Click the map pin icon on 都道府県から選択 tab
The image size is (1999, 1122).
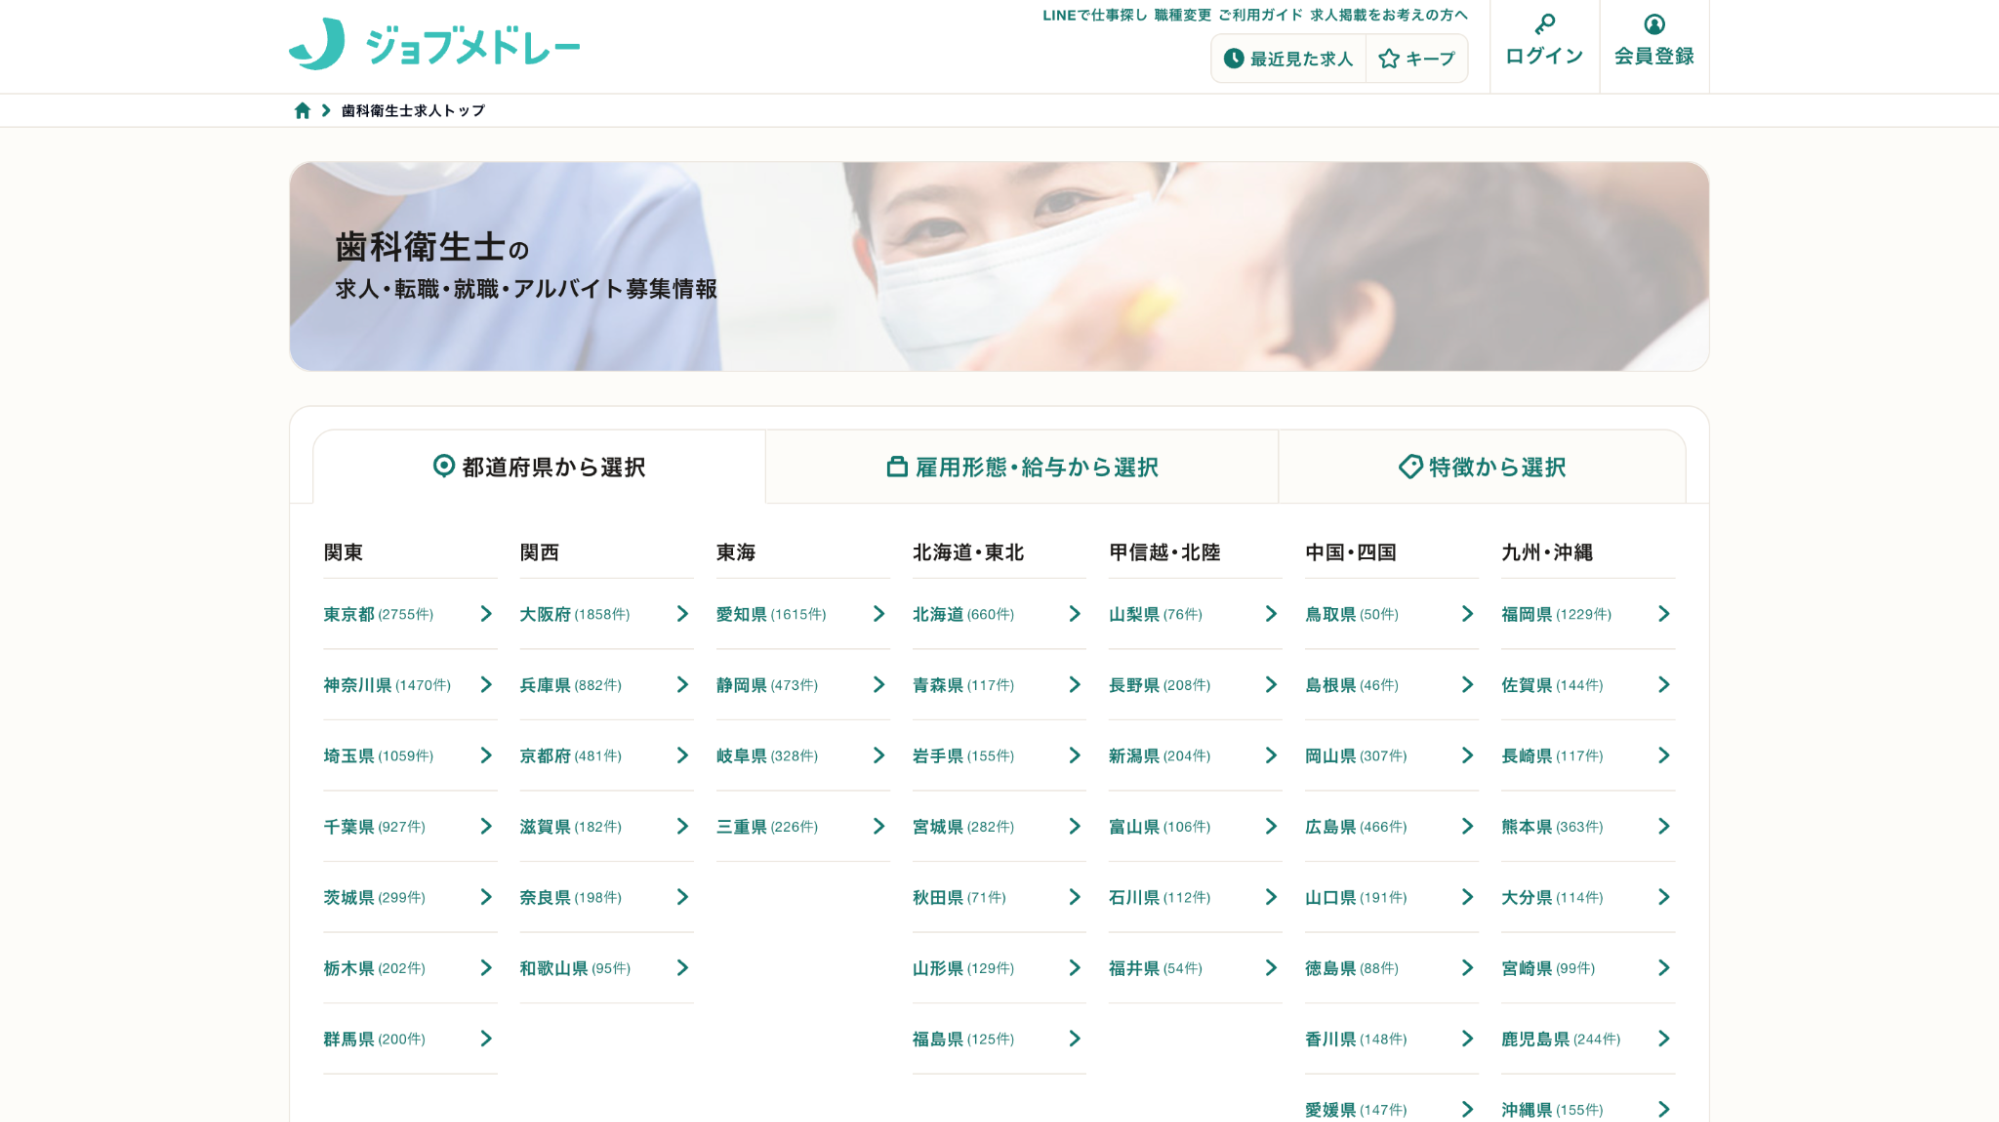pyautogui.click(x=444, y=466)
